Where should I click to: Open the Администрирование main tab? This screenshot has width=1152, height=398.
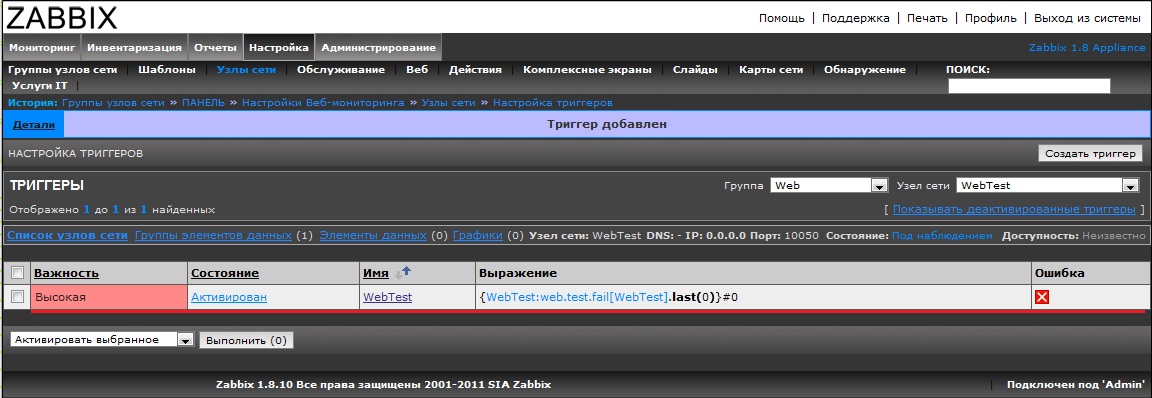[x=378, y=48]
